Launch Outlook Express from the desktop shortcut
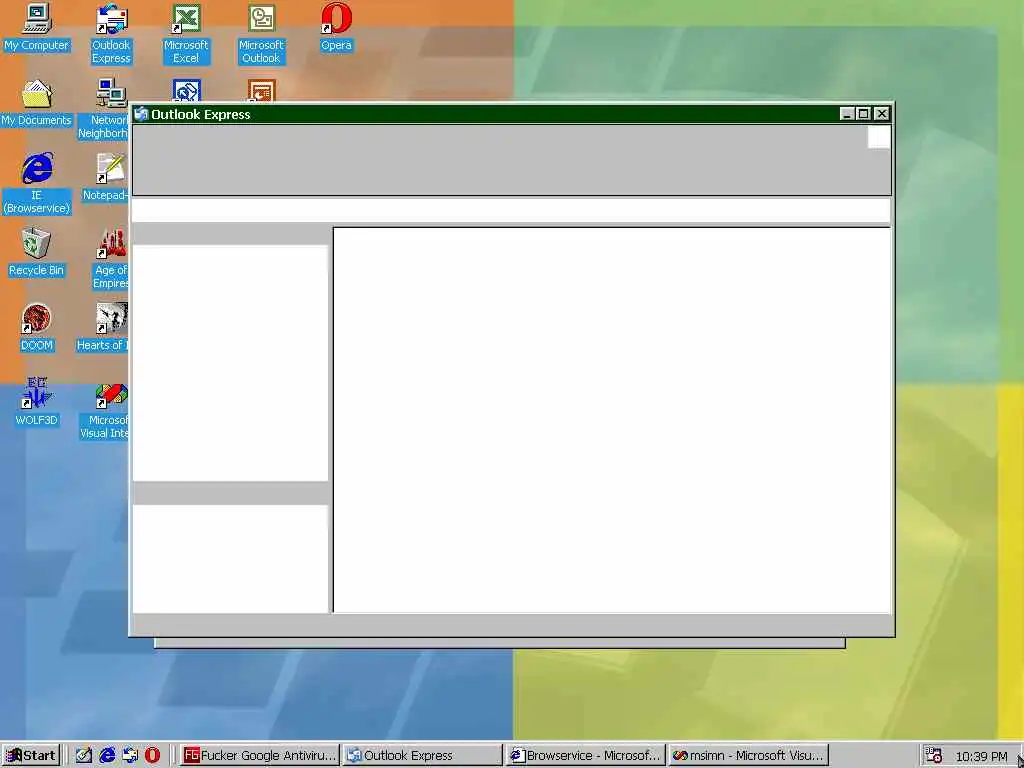This screenshot has width=1024, height=768. click(x=111, y=34)
